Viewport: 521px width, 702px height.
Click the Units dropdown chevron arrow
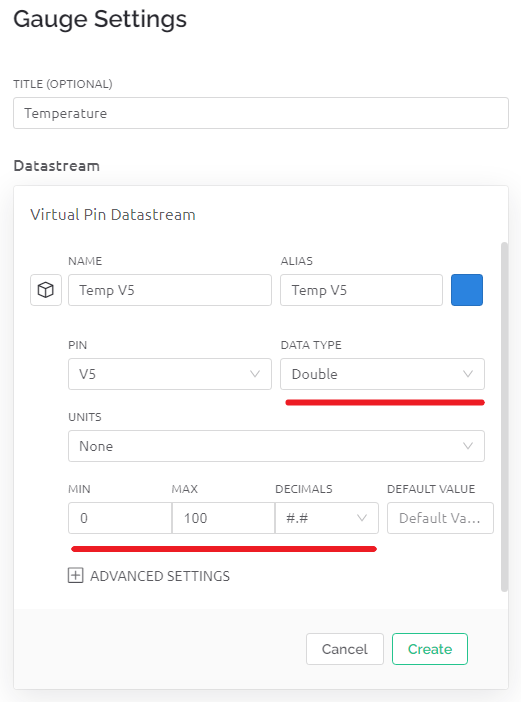(x=468, y=446)
